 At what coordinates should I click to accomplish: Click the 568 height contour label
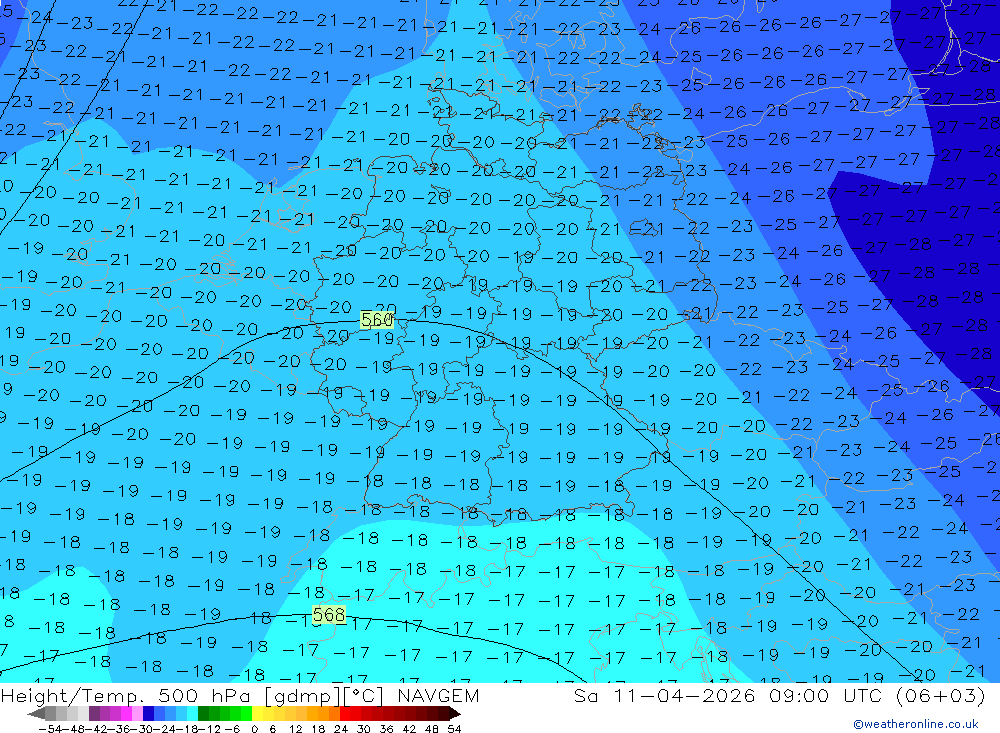point(329,614)
